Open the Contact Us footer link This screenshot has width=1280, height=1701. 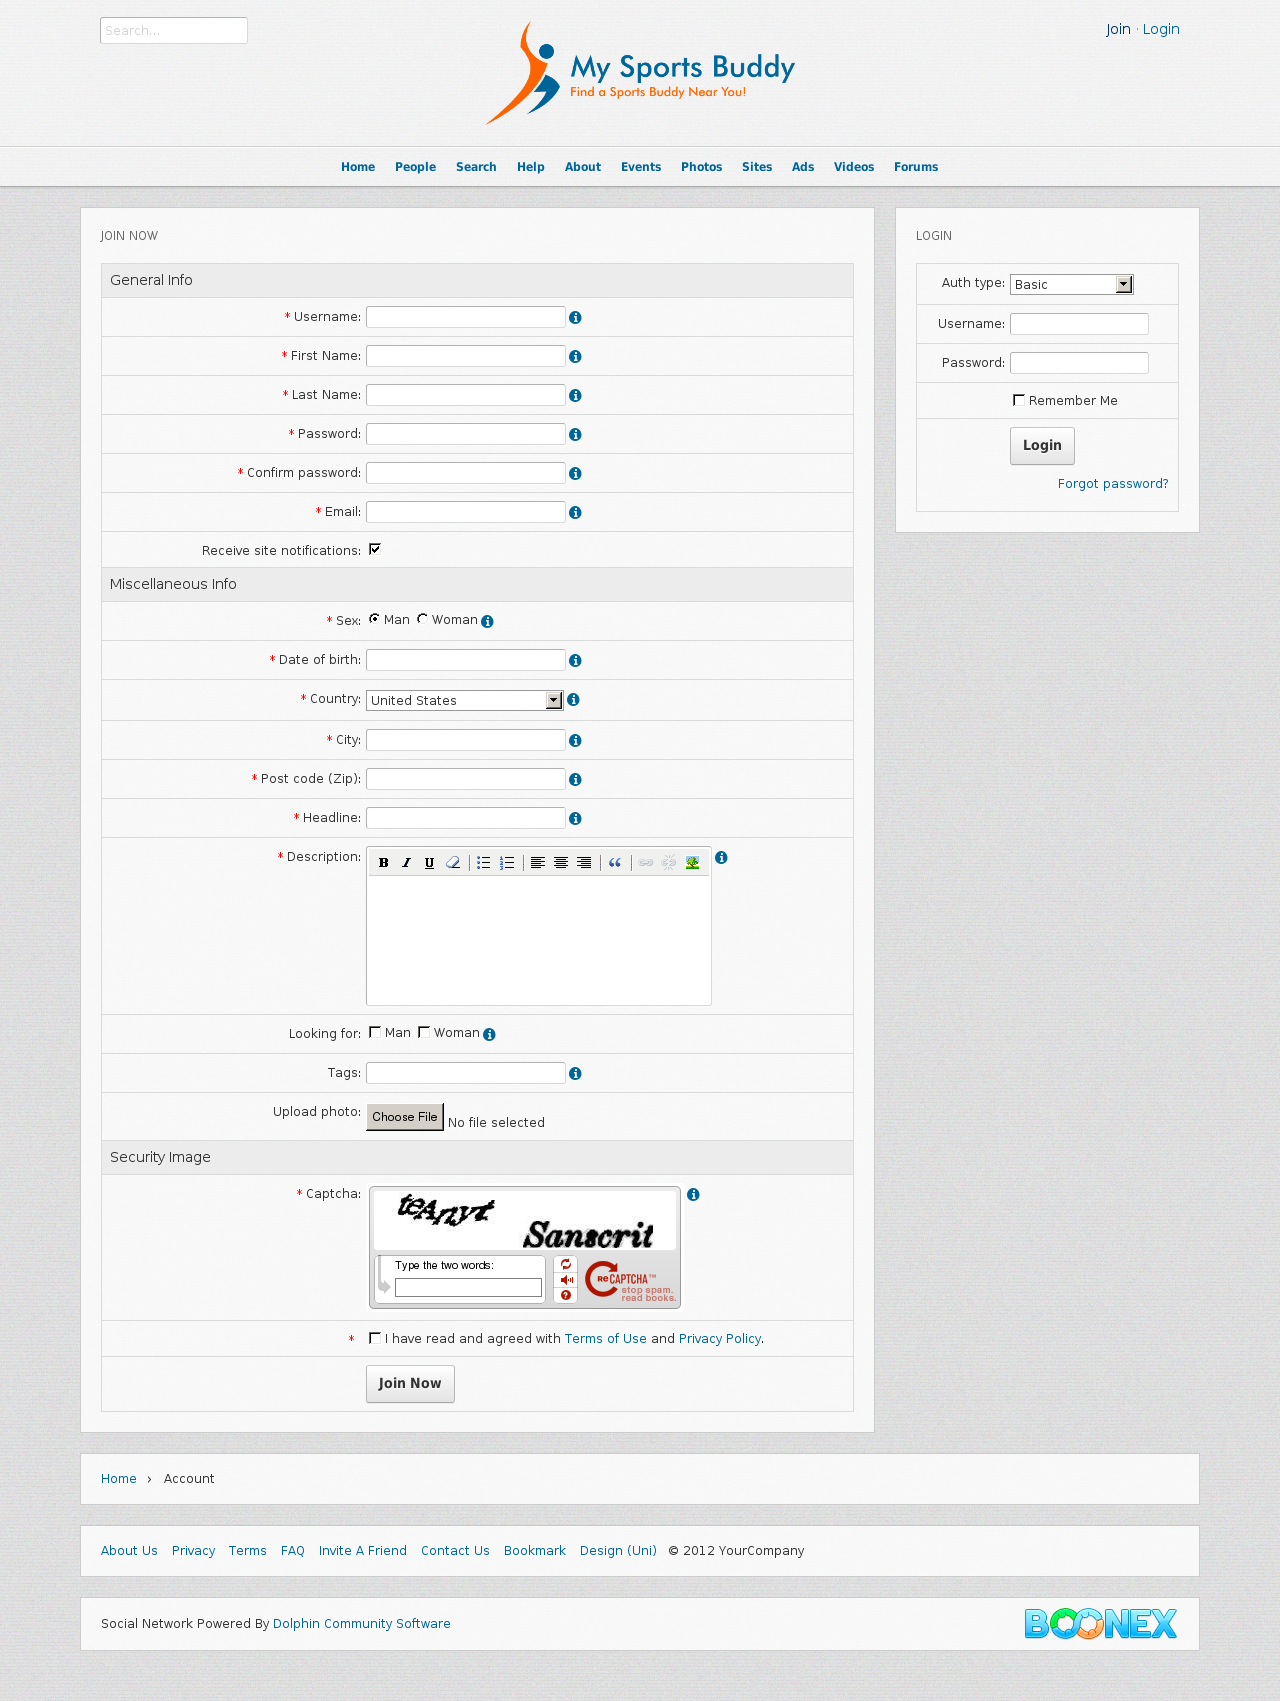455,1551
